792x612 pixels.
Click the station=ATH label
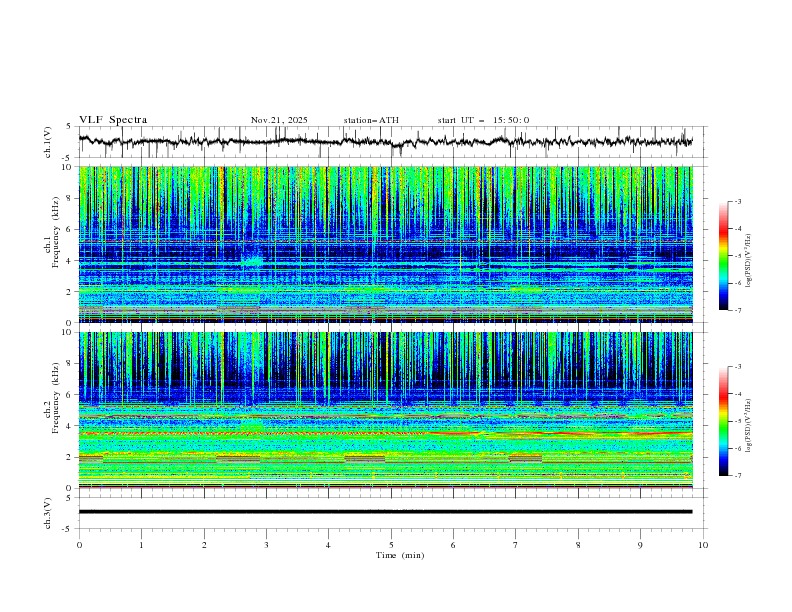[x=371, y=120]
